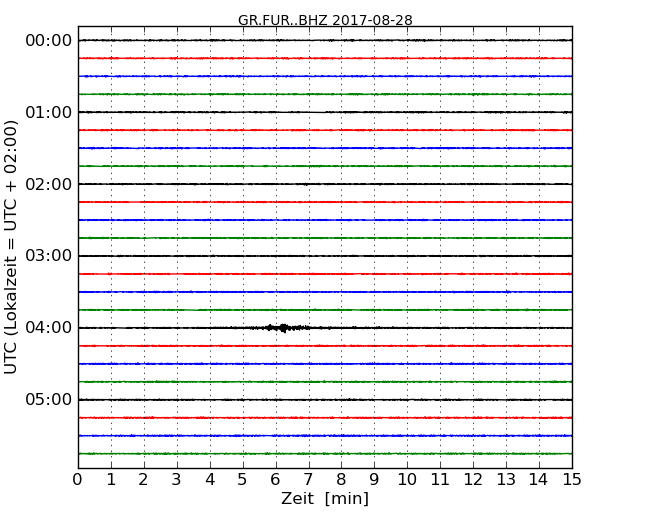The width and height of the screenshot is (650, 520).
Task: Select x-axis tick label 9
Action: 374,480
